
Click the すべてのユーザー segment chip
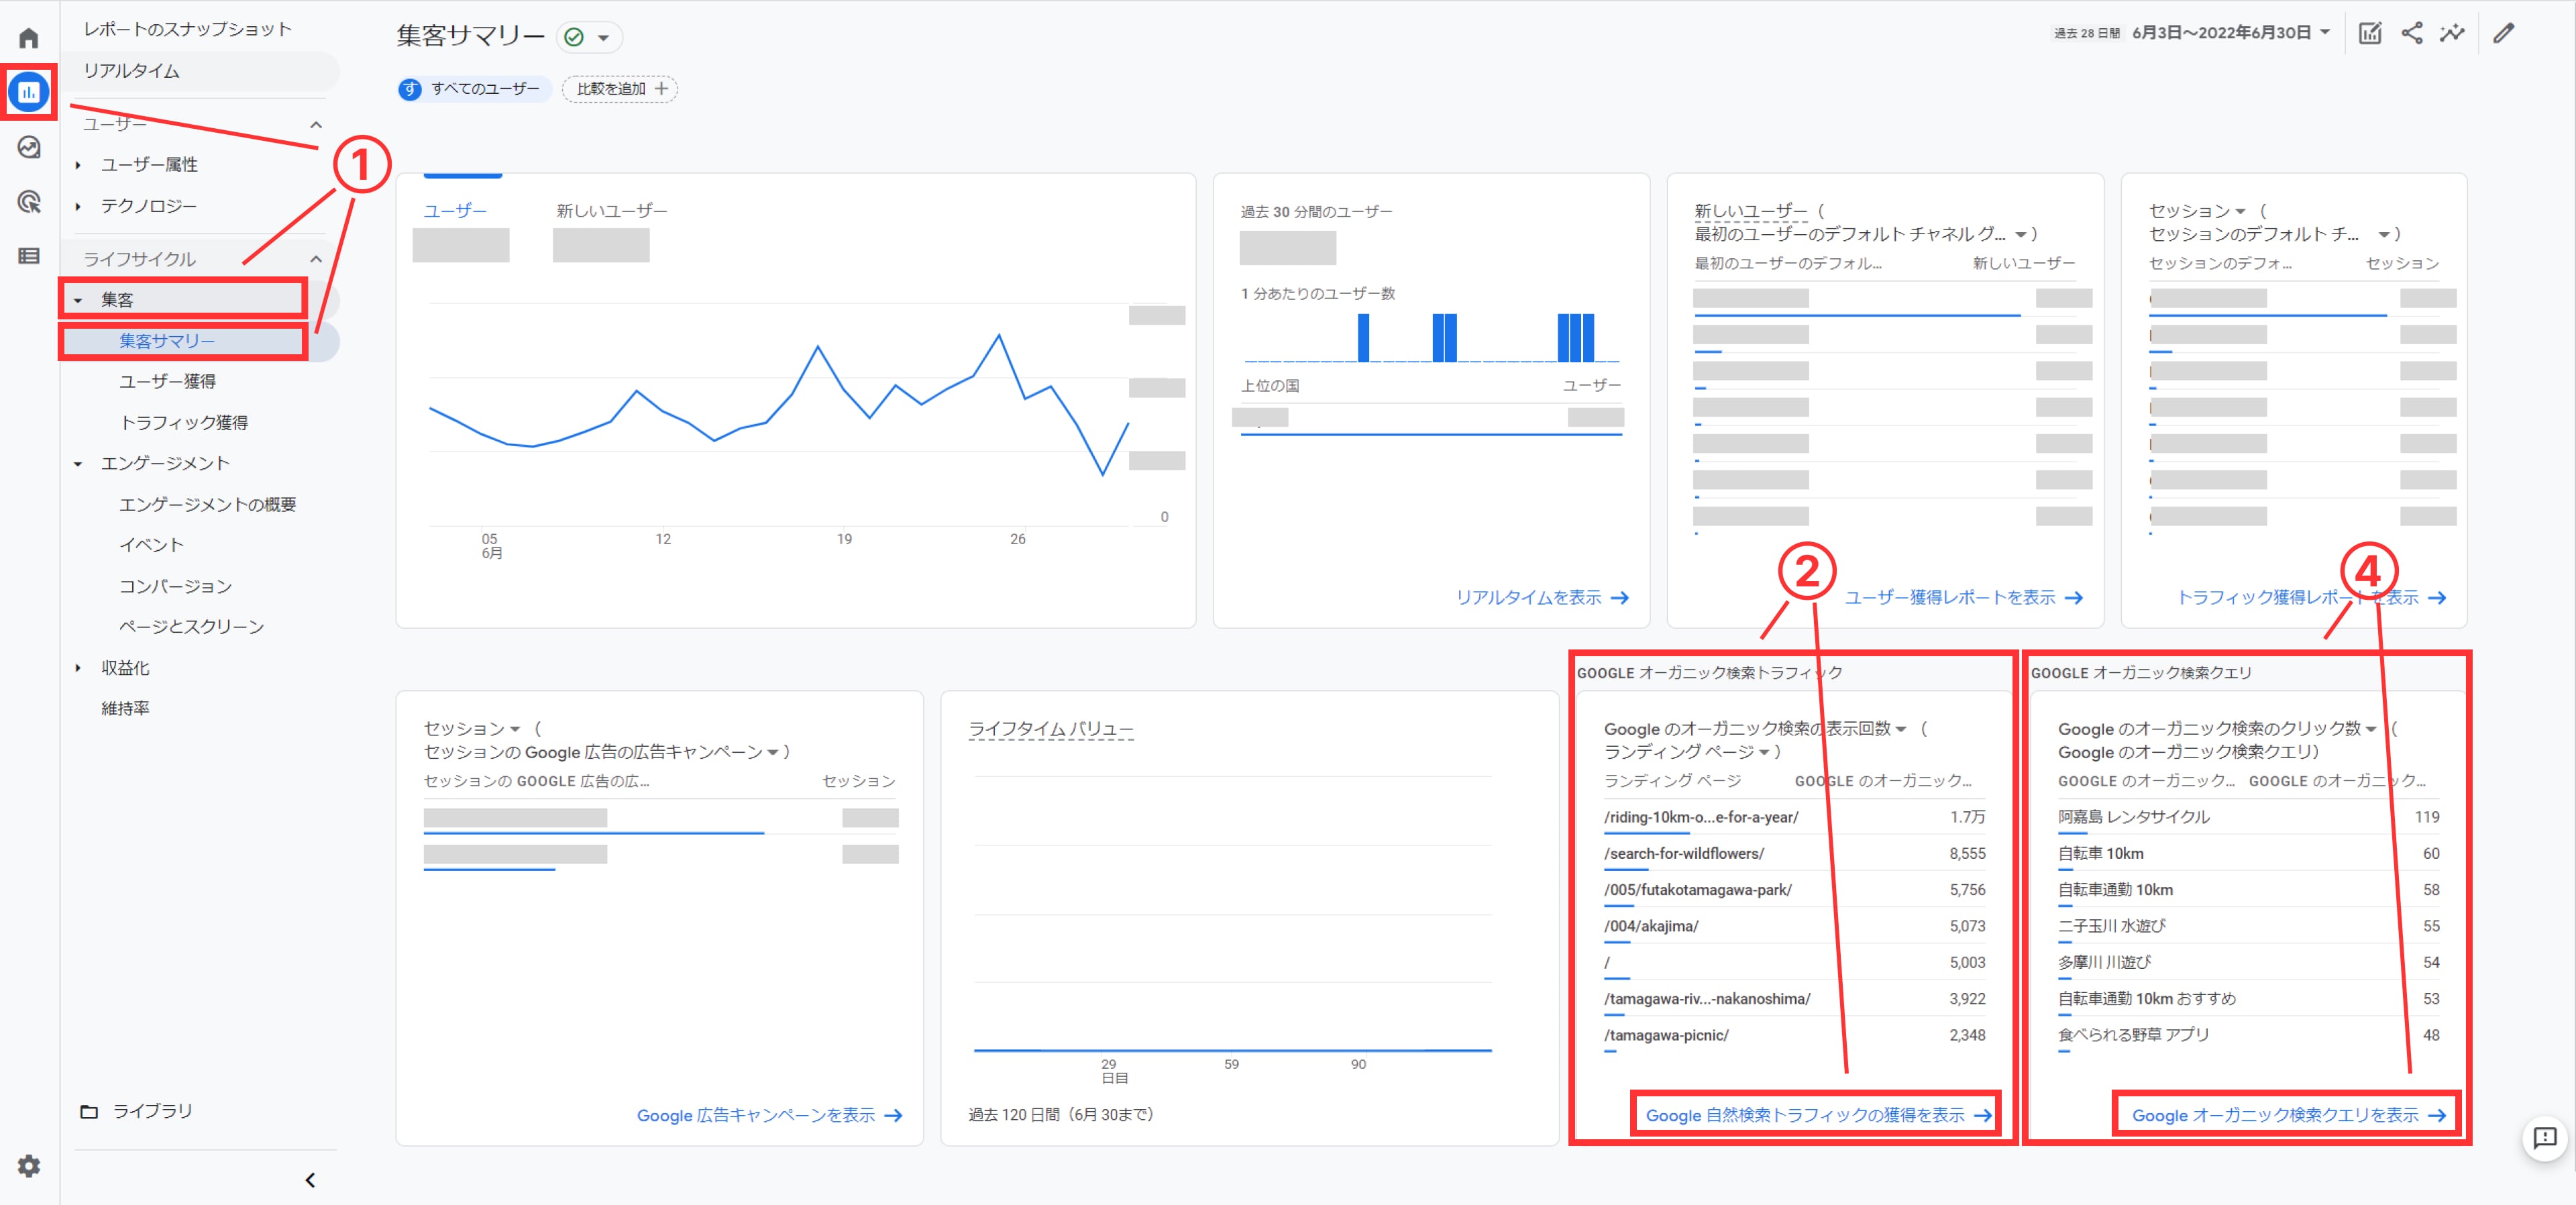coord(474,89)
